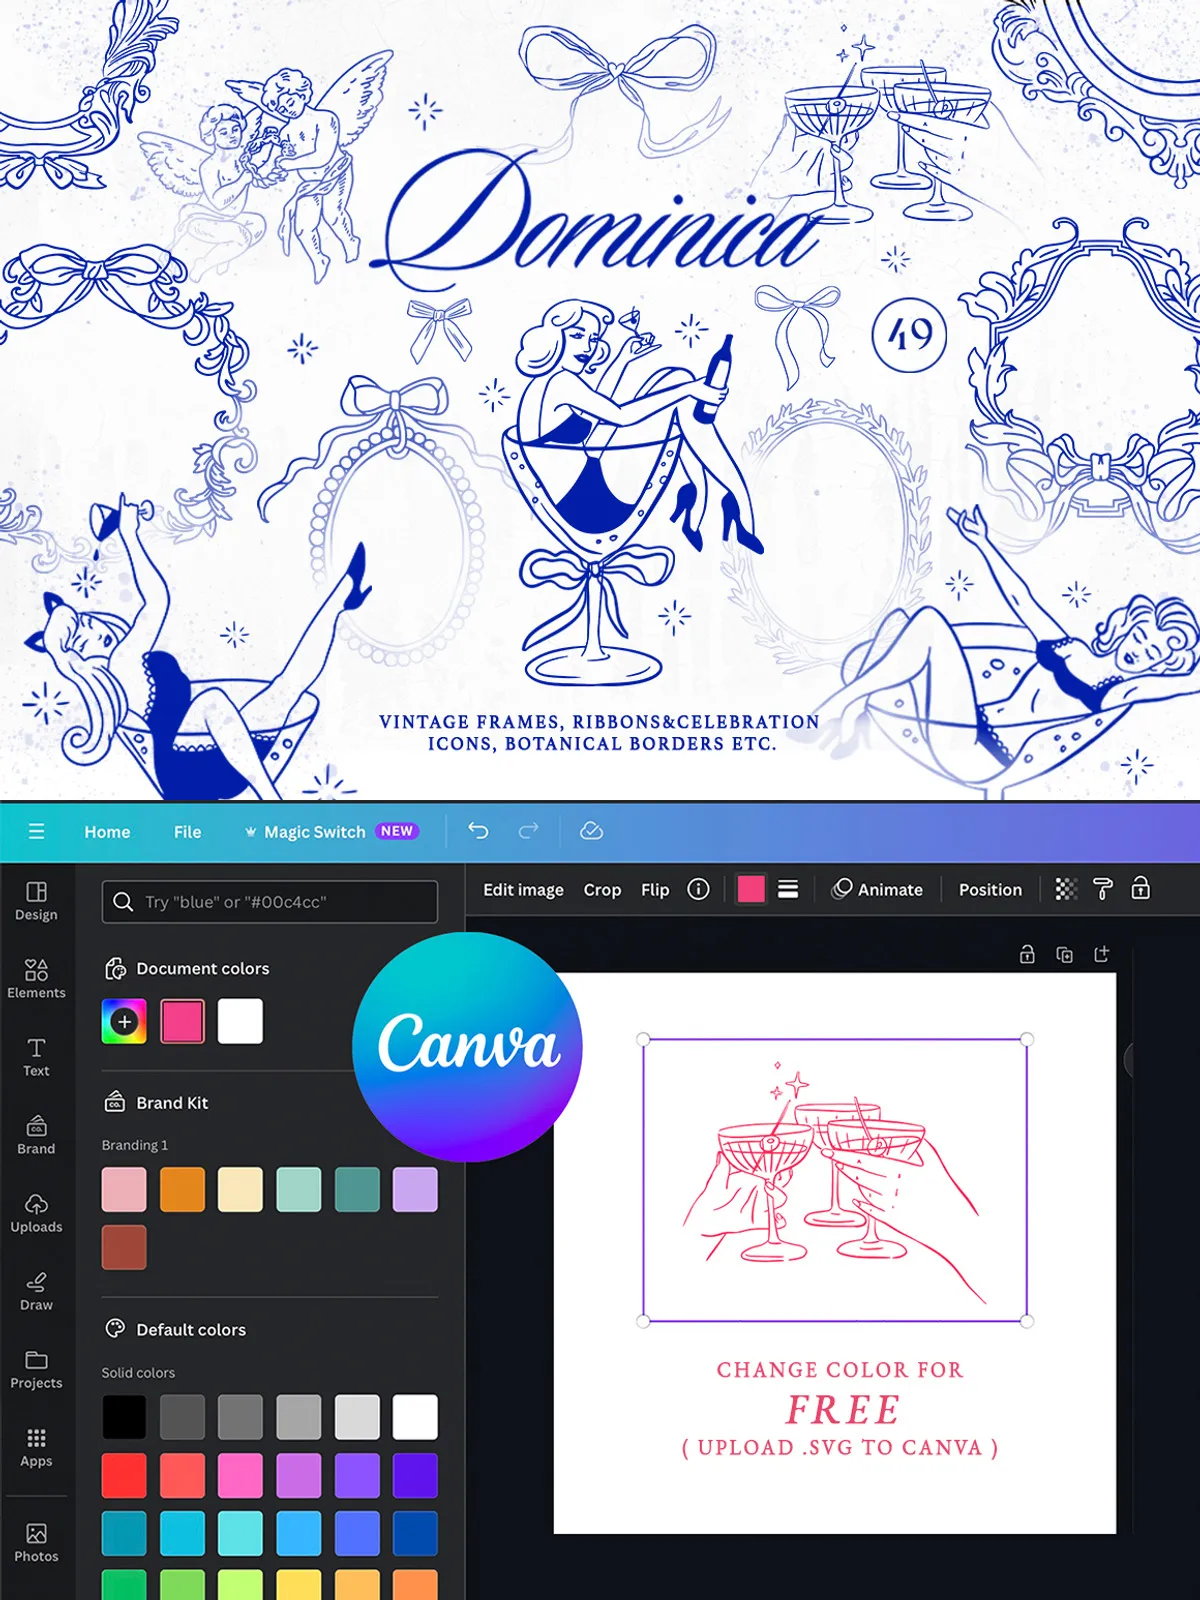This screenshot has width=1200, height=1600.
Task: Open the transparency checkerboard icon
Action: coord(1066,889)
